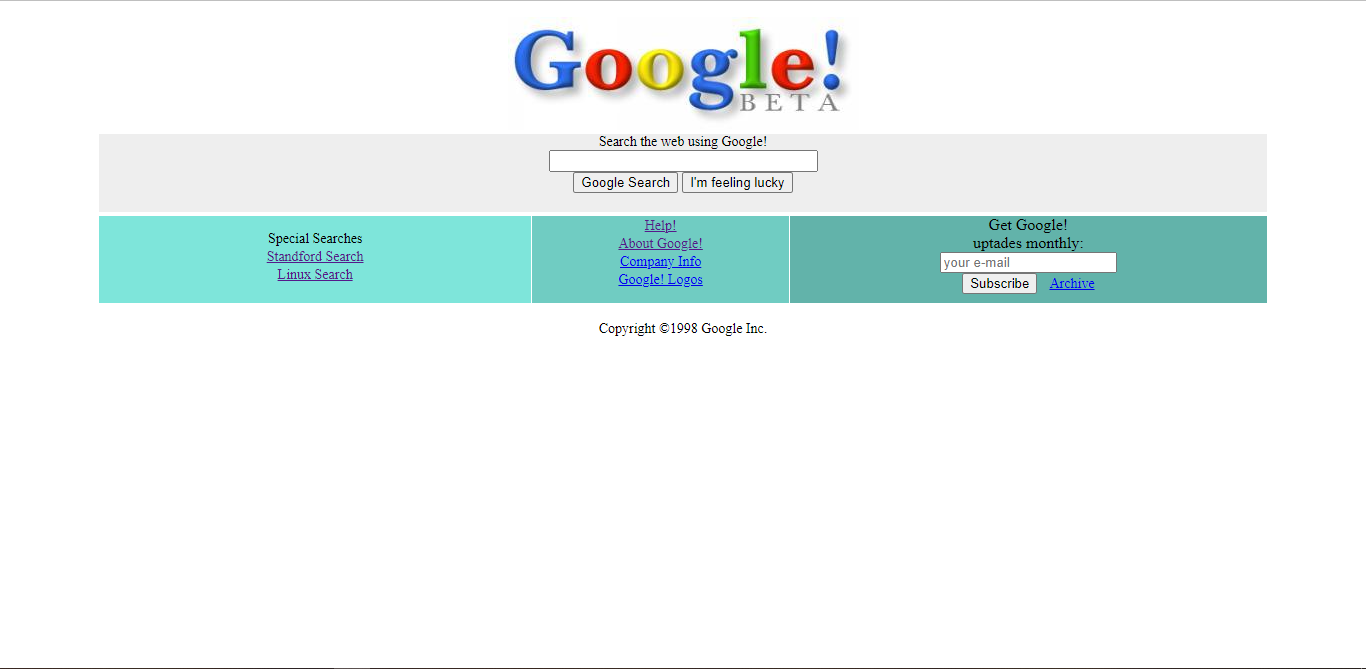Screen dimensions: 1366x669
Task: Open the Standford Search link
Action: point(315,256)
